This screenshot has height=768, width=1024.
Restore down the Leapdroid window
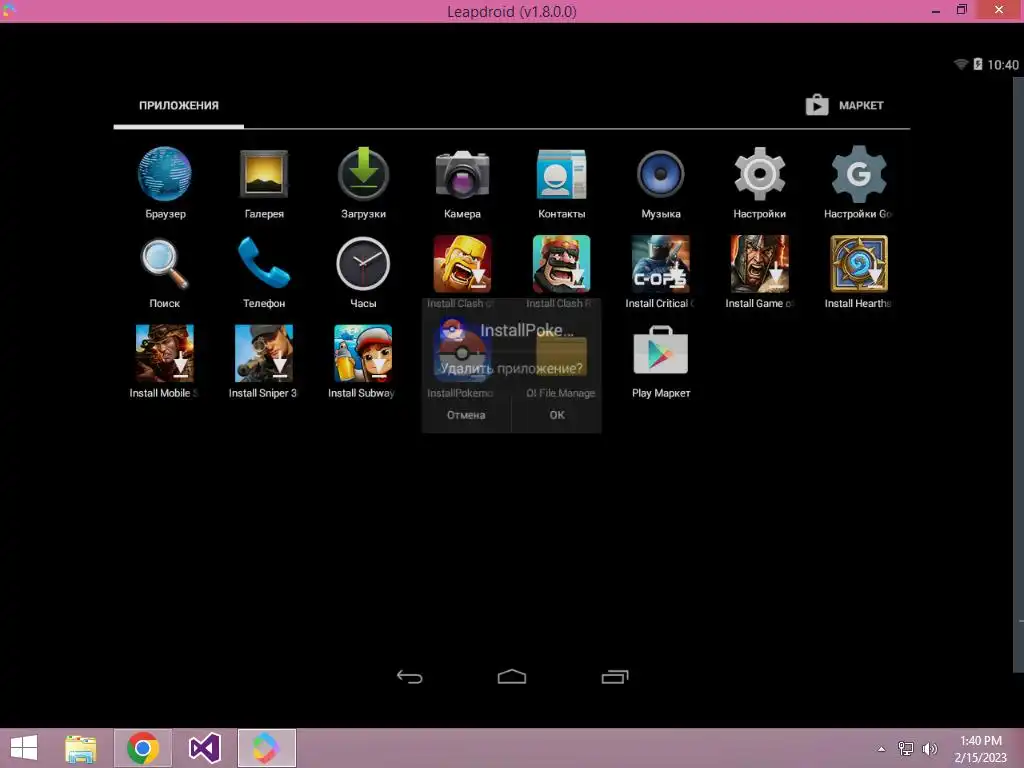pos(961,10)
